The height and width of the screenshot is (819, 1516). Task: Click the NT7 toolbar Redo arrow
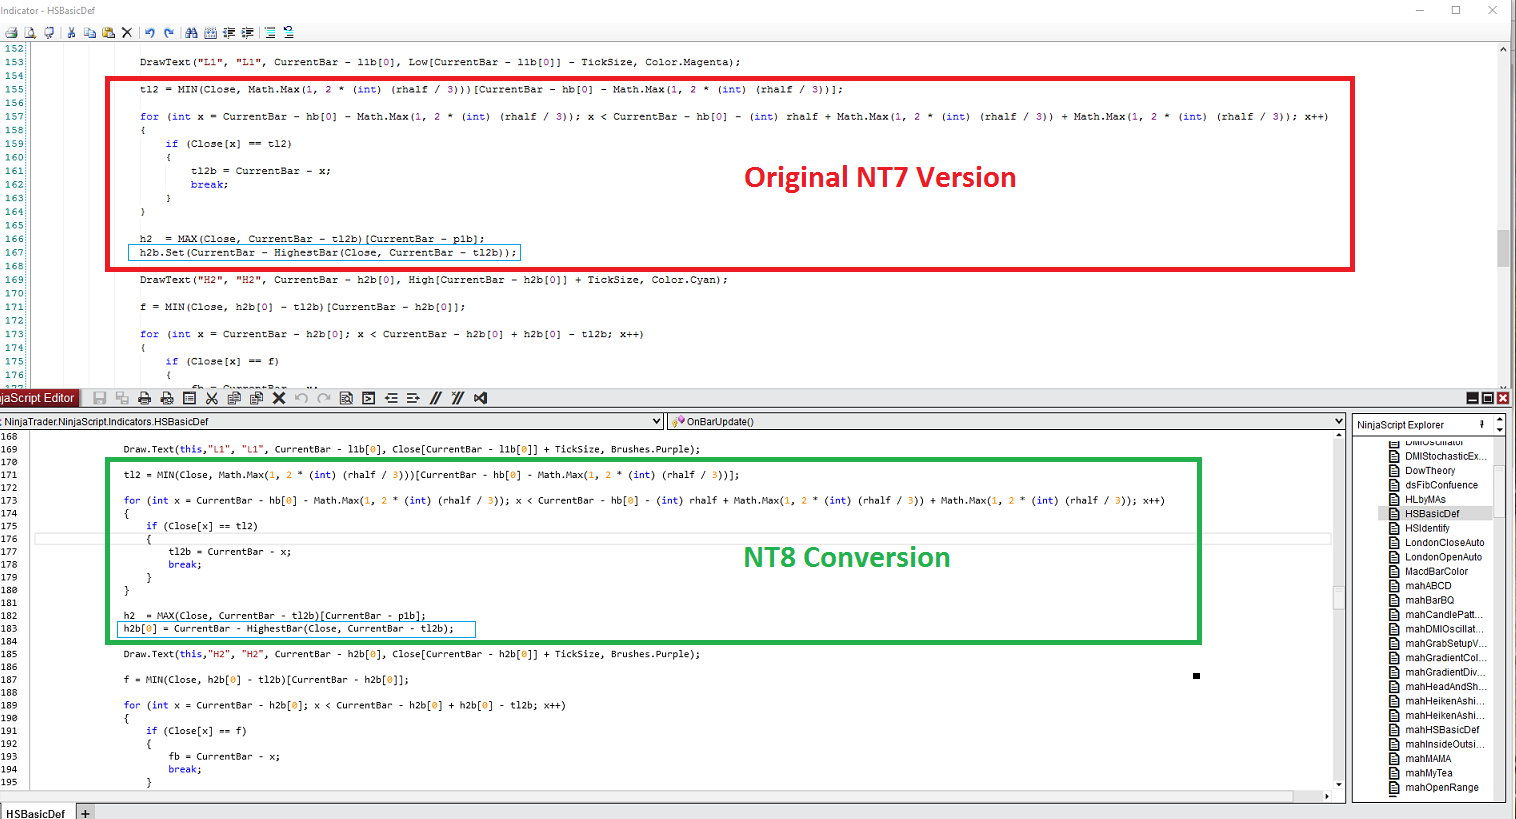[169, 33]
